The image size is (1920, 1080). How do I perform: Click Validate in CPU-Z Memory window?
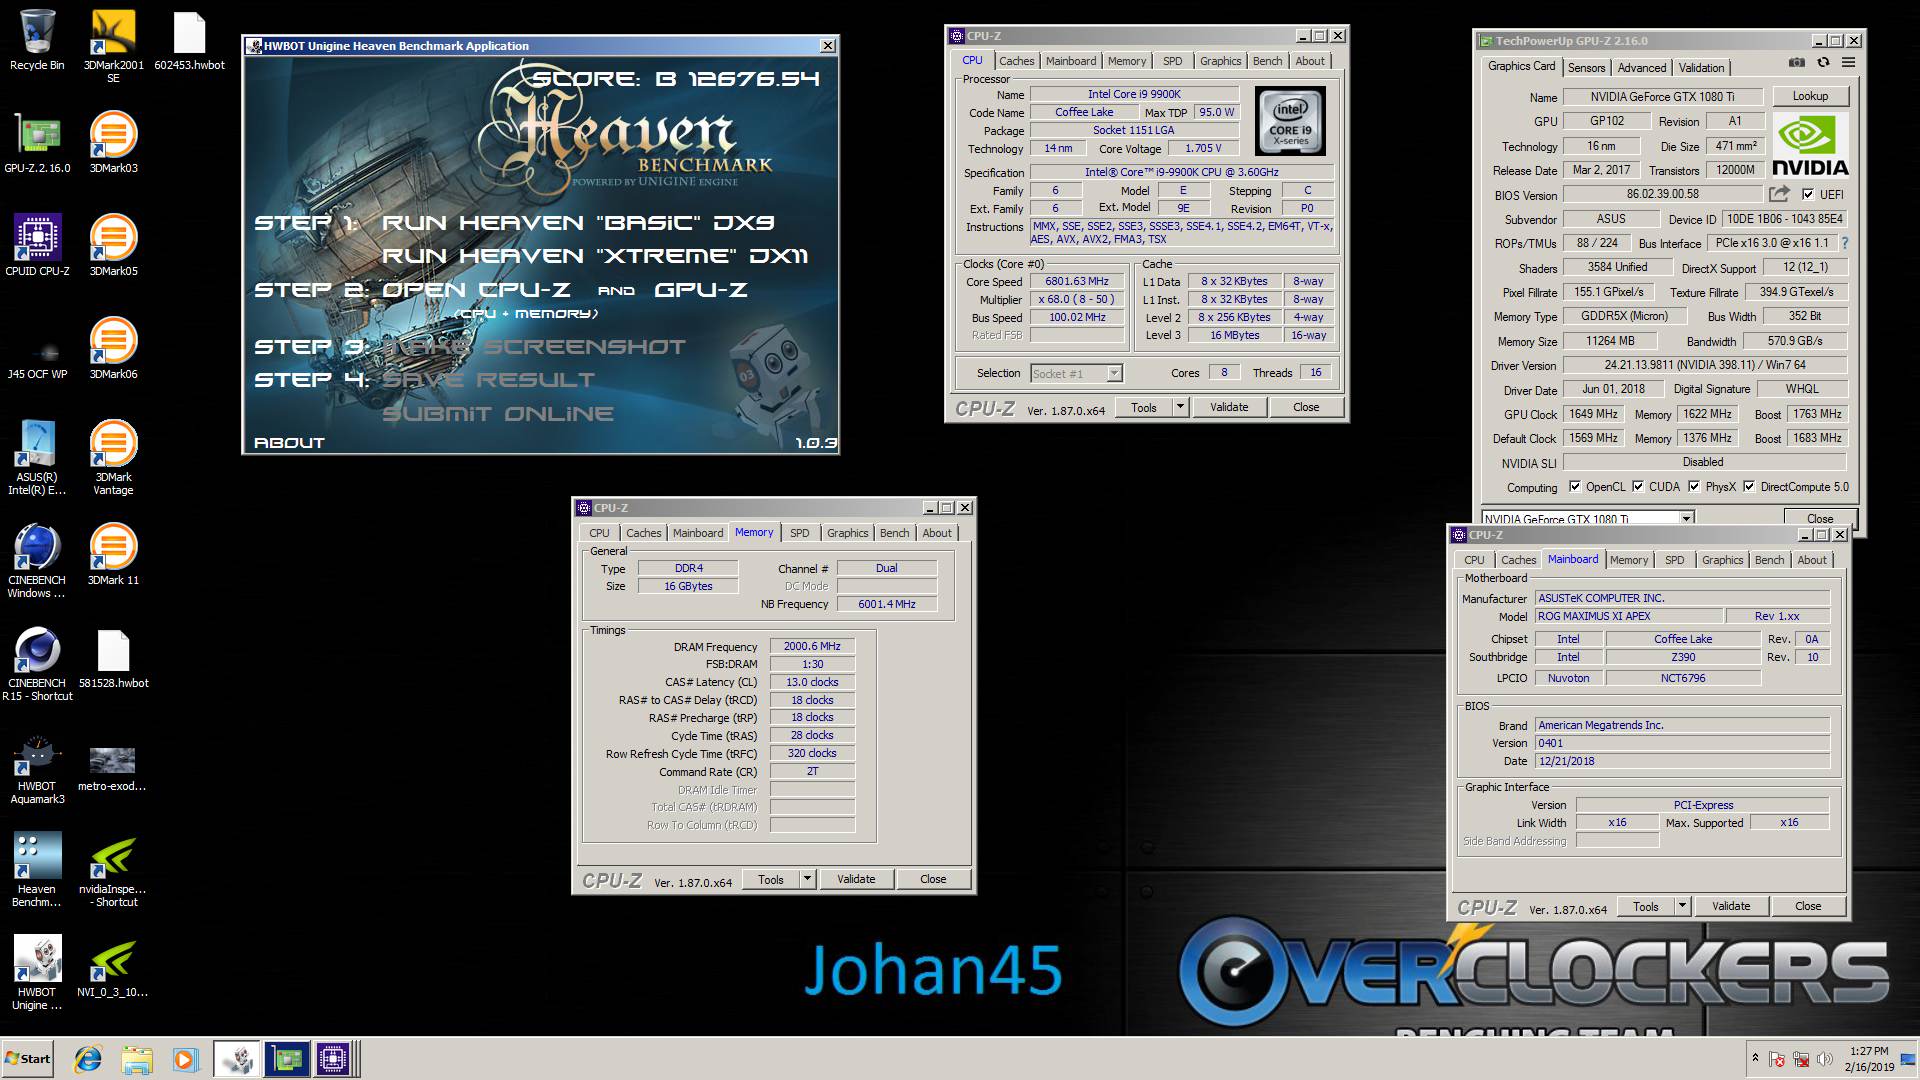pos(856,879)
